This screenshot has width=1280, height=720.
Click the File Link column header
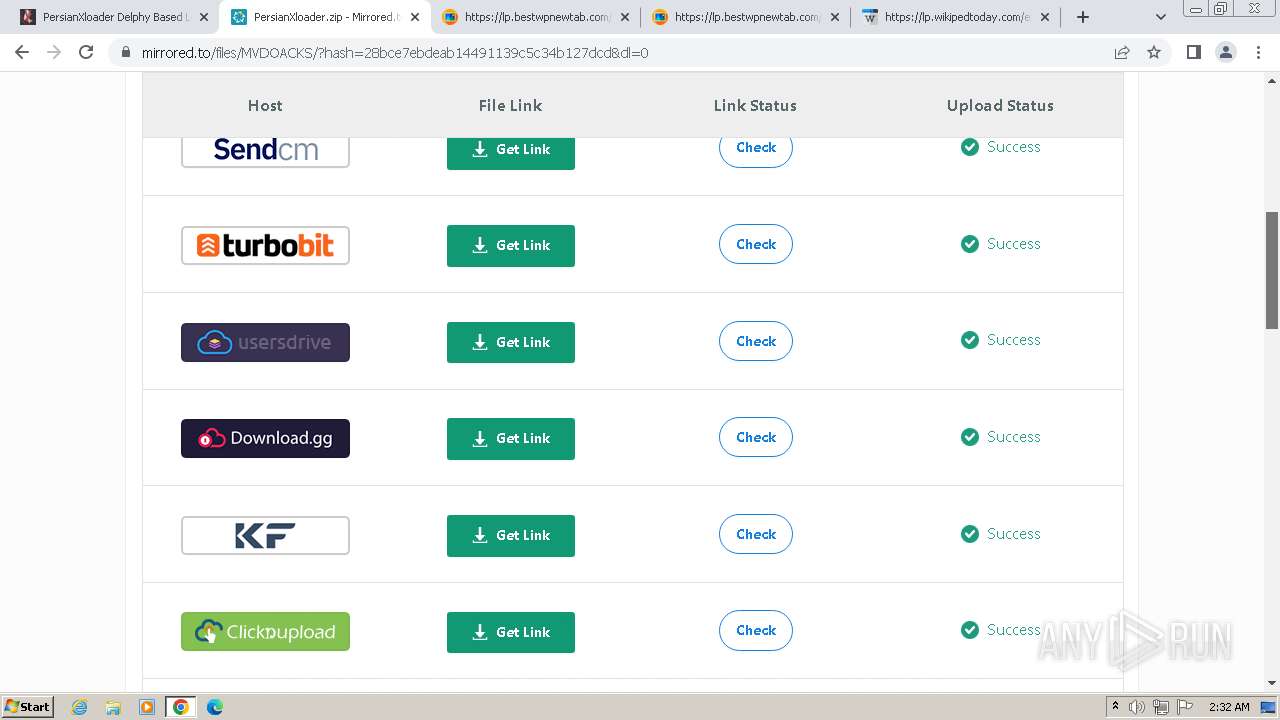pyautogui.click(x=511, y=105)
